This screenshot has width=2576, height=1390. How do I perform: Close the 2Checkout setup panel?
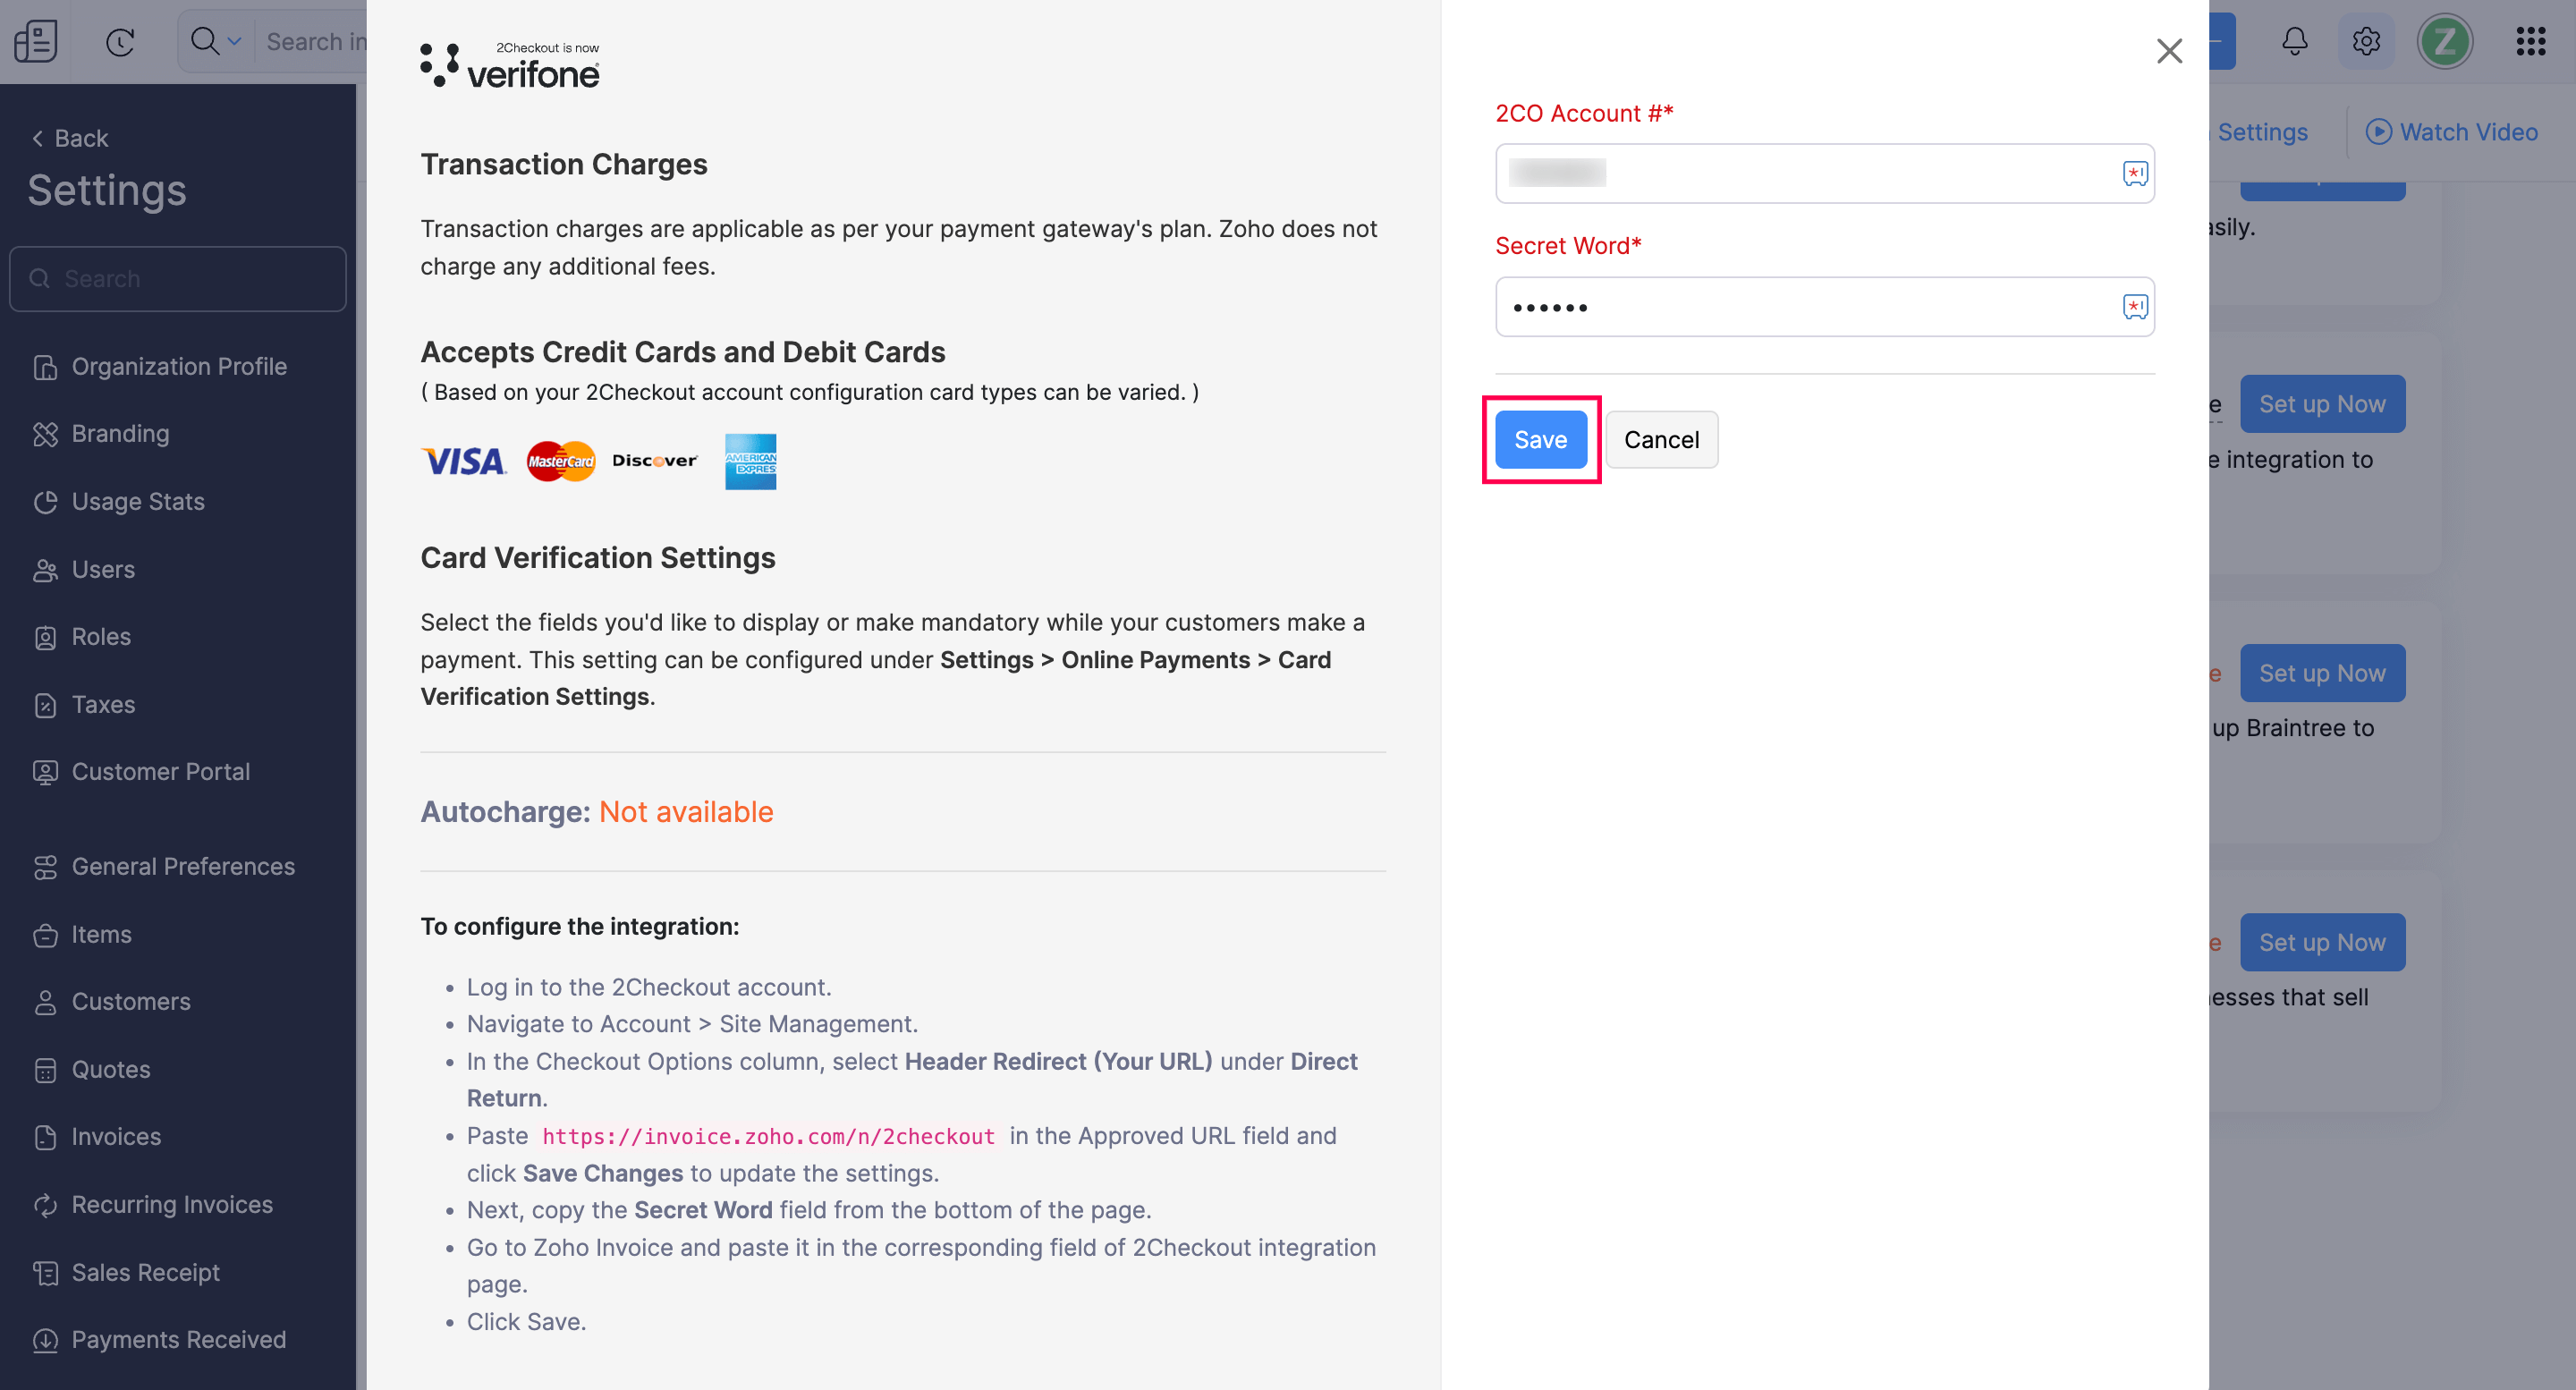pos(2168,51)
